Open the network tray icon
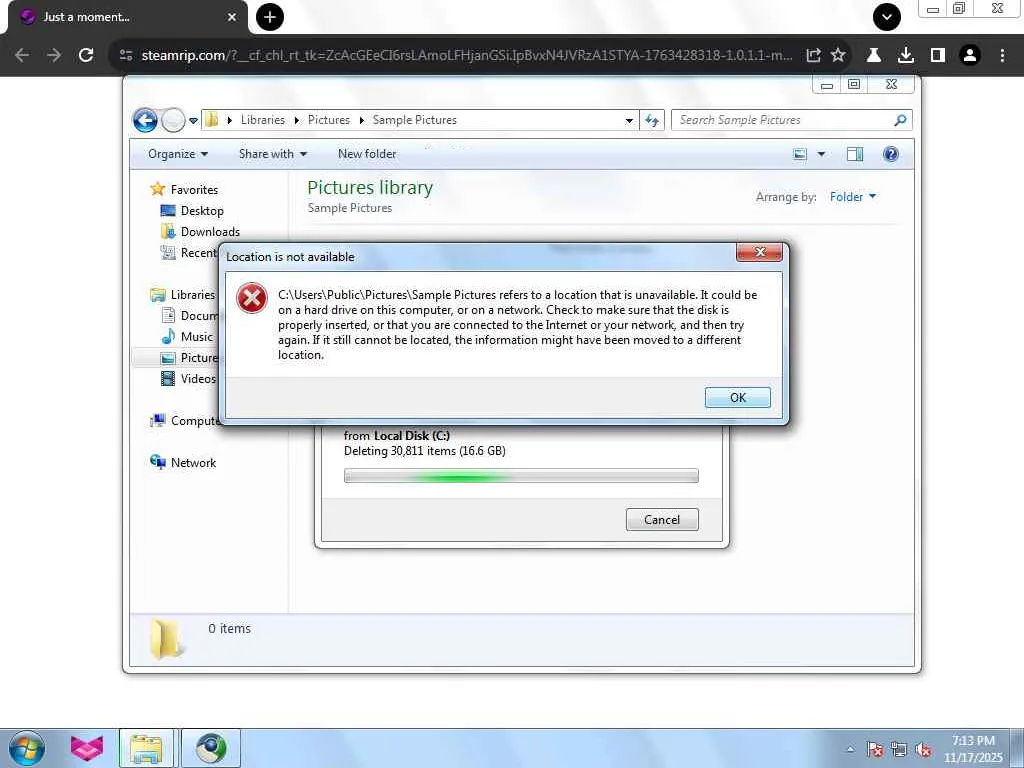The height and width of the screenshot is (768, 1024). click(x=899, y=749)
